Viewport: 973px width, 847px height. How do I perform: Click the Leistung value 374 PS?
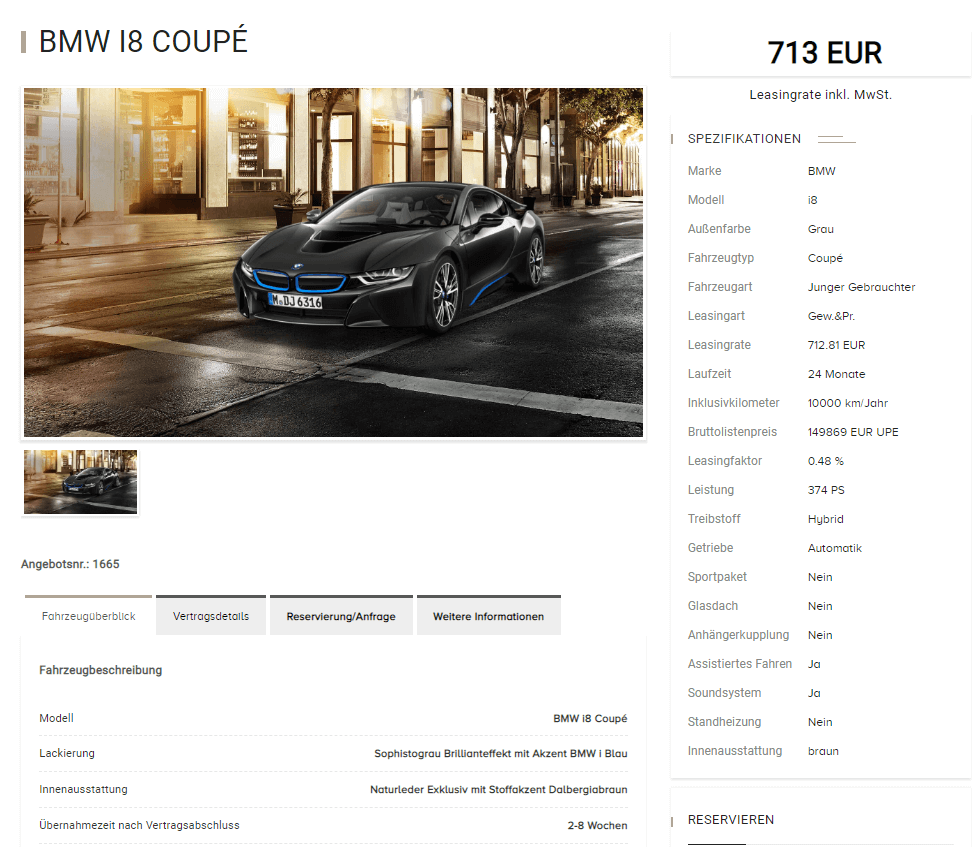[826, 490]
